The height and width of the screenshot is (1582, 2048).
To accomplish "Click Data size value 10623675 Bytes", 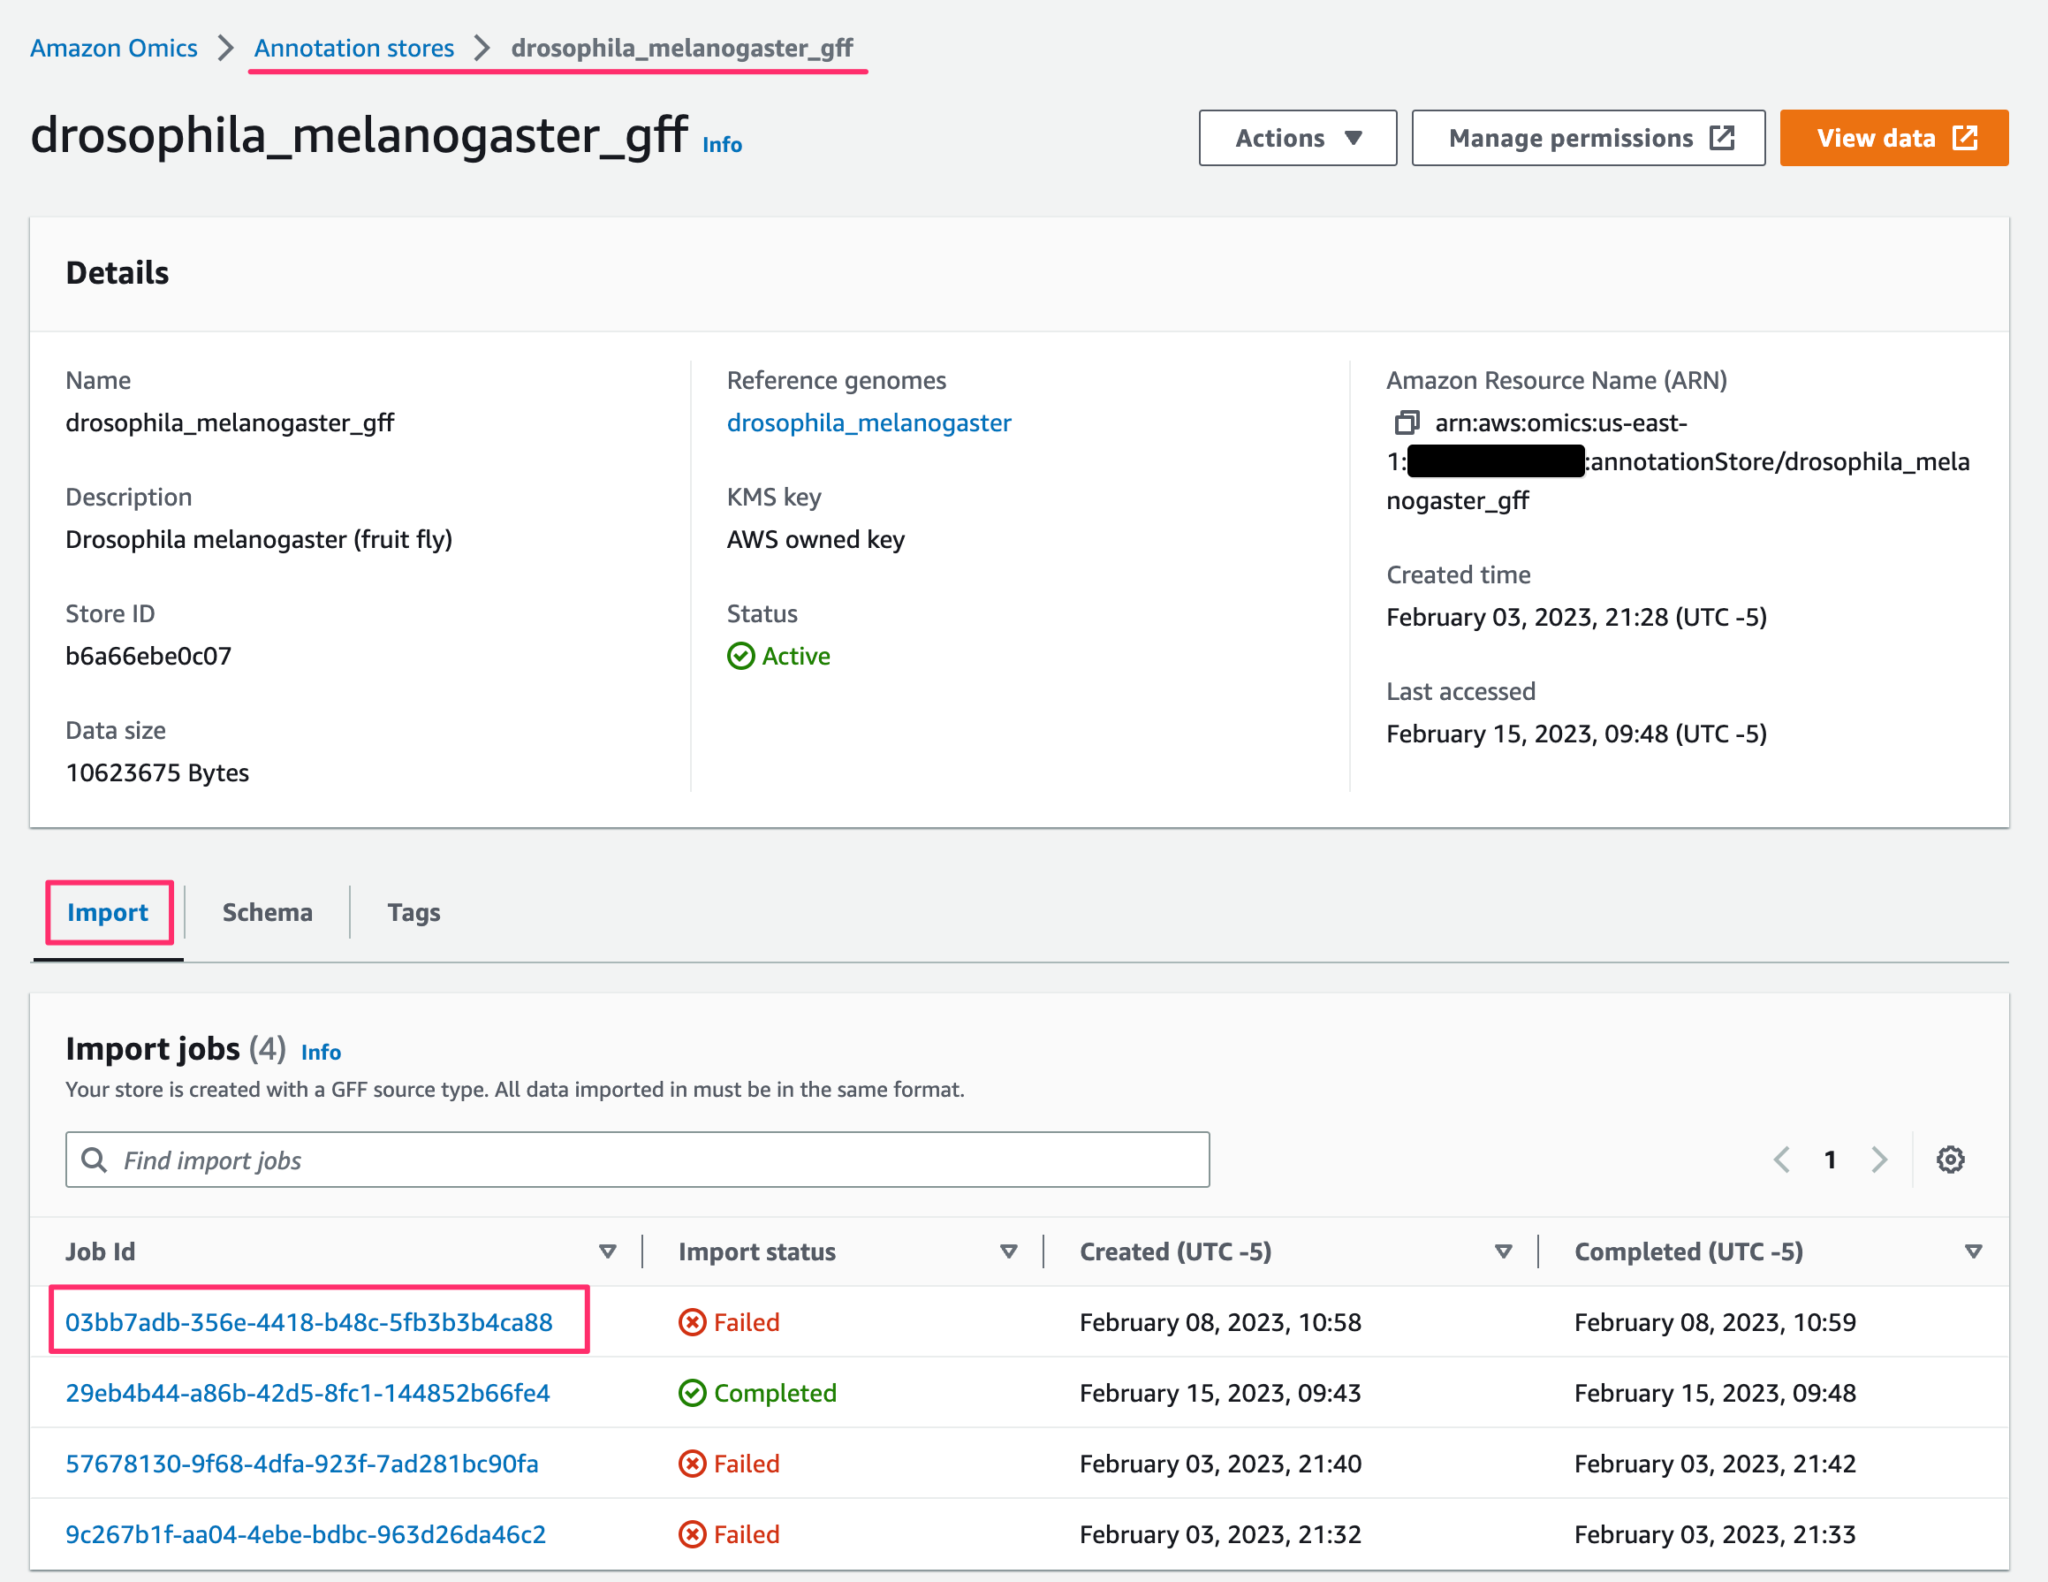I will [x=157, y=773].
